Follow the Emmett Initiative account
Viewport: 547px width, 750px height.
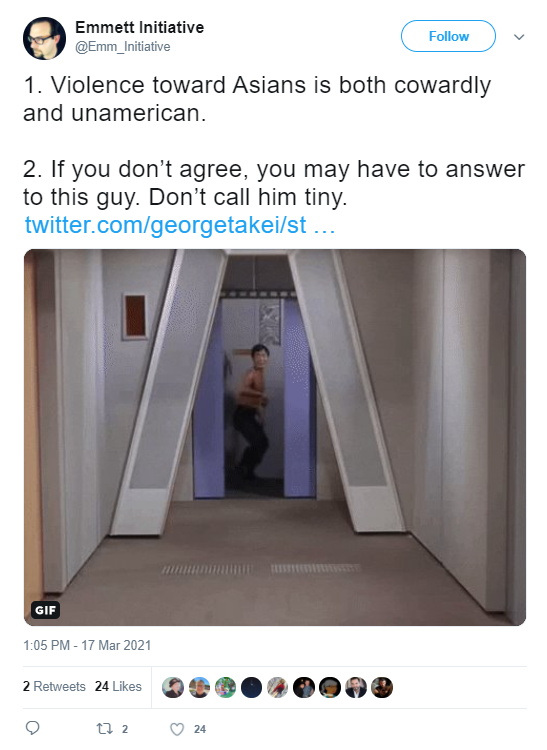click(448, 36)
